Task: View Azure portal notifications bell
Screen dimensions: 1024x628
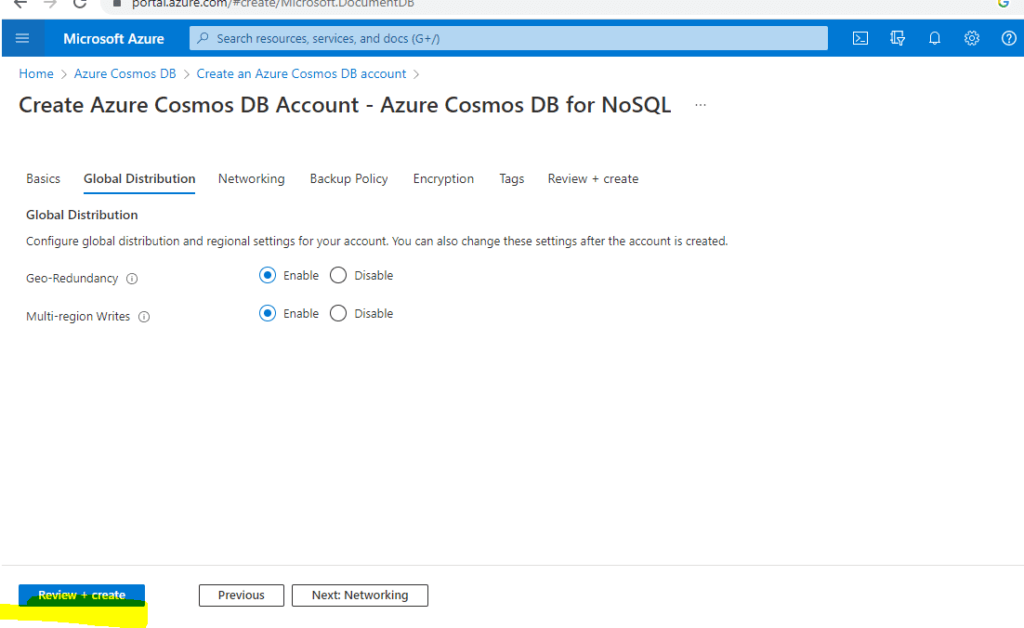Action: (x=934, y=38)
